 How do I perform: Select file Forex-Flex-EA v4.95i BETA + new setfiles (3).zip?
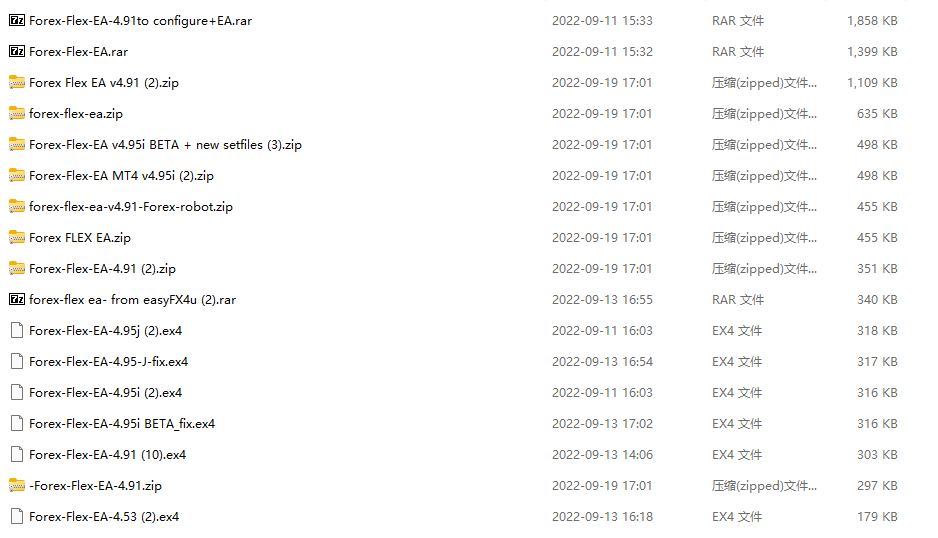165,145
